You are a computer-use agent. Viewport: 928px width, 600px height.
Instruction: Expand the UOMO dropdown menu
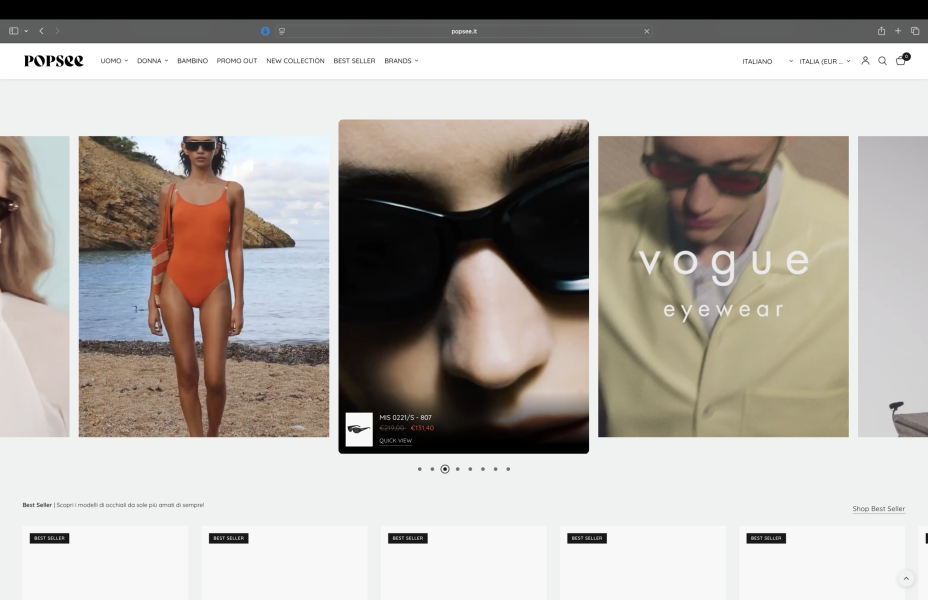click(114, 61)
